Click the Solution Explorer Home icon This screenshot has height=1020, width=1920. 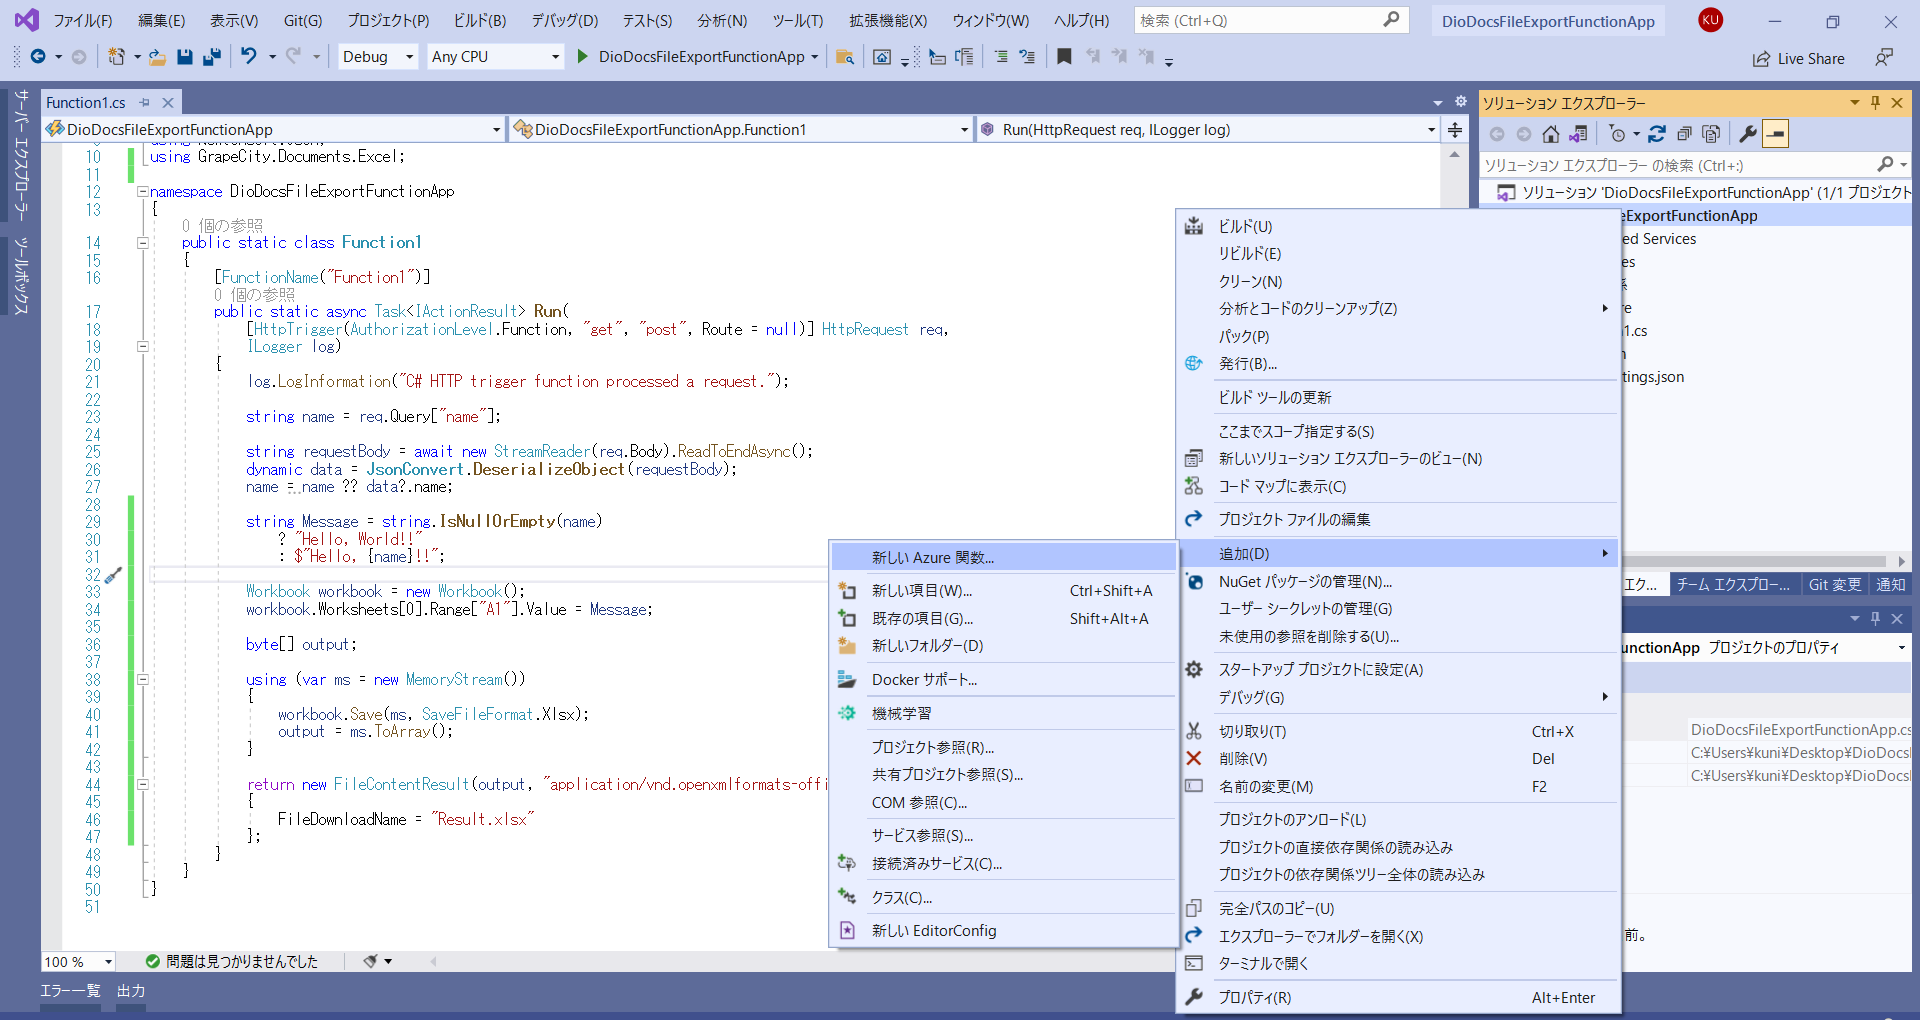coord(1551,134)
